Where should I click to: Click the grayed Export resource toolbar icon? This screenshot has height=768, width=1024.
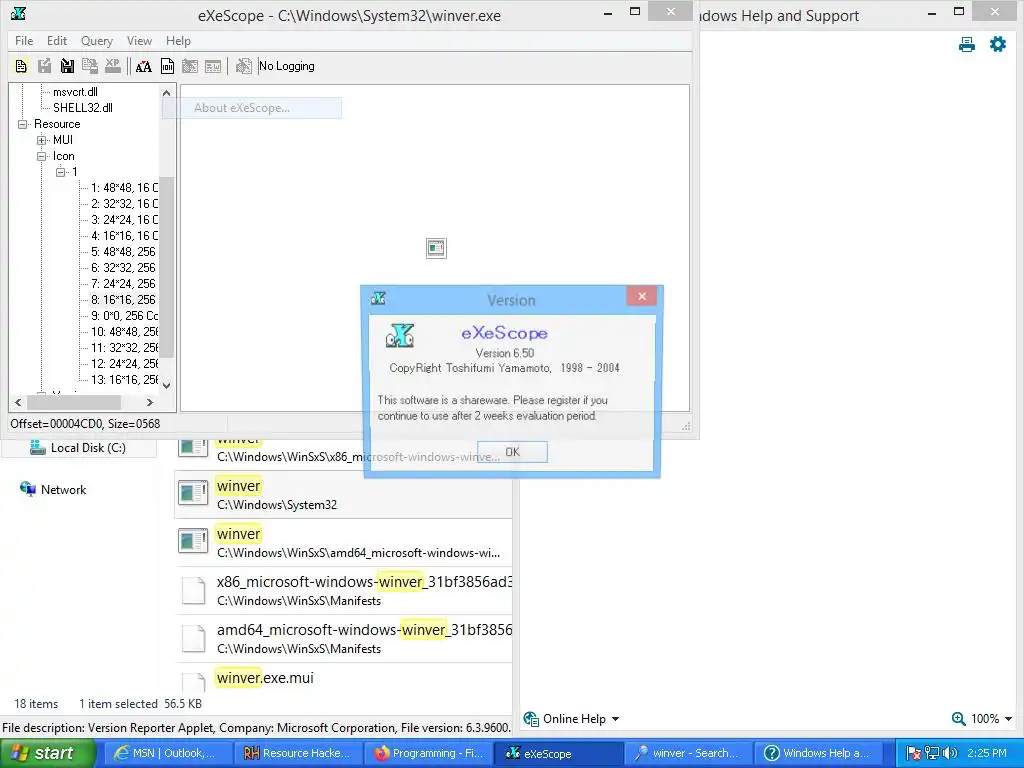click(44, 66)
